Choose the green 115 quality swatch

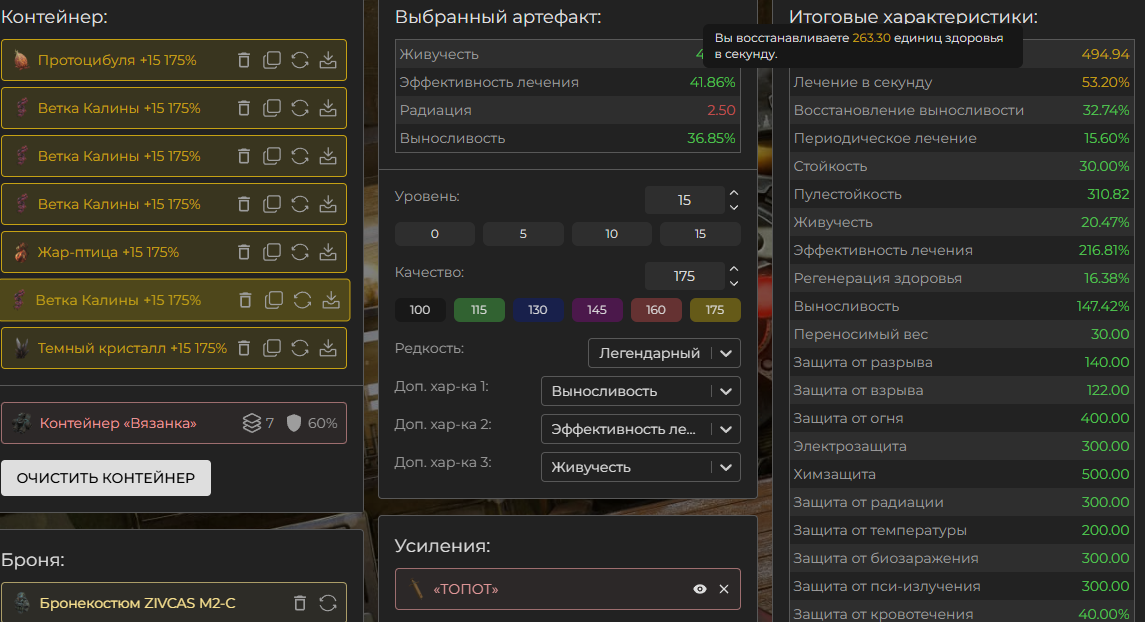(479, 310)
